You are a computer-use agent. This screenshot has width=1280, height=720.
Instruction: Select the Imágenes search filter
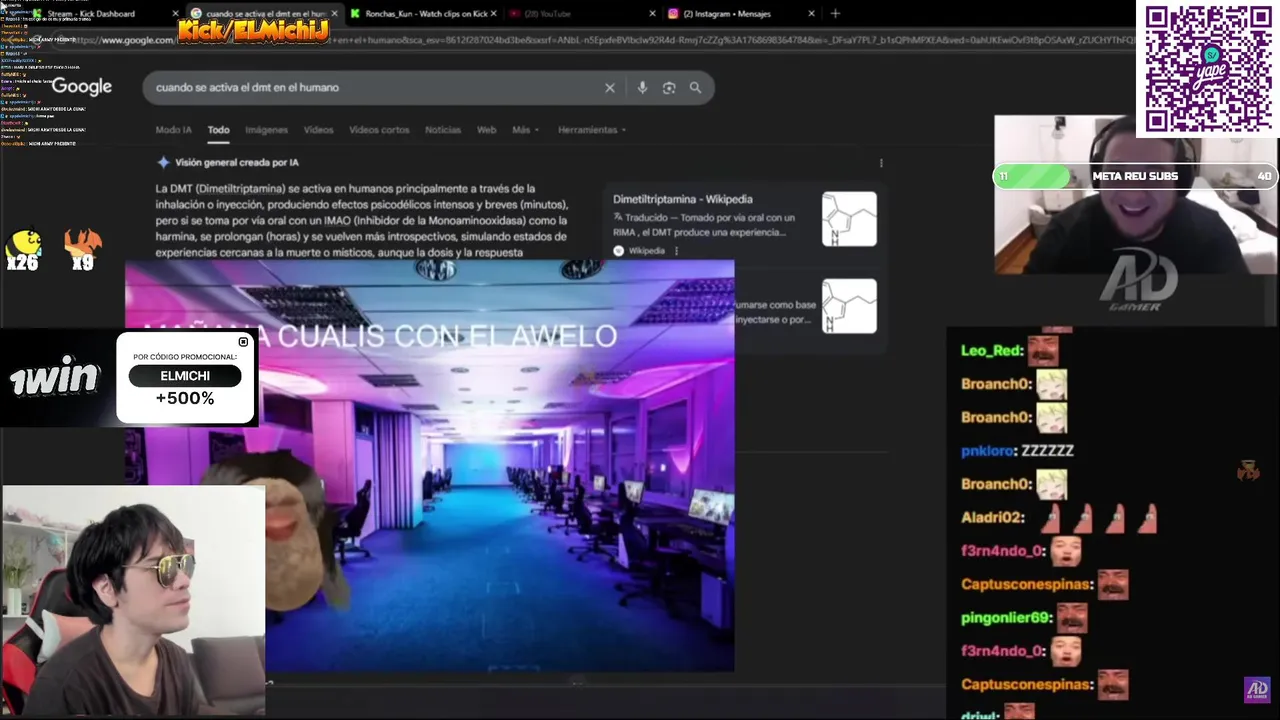pos(266,130)
